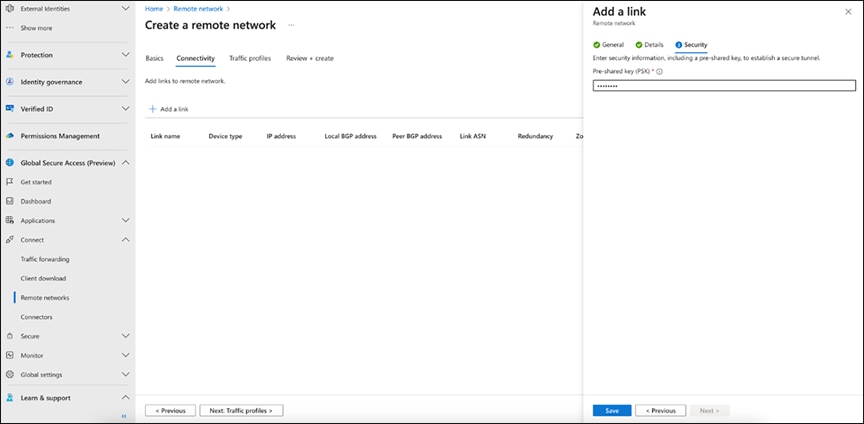Click the Next: Traffic profiles button

pyautogui.click(x=241, y=411)
